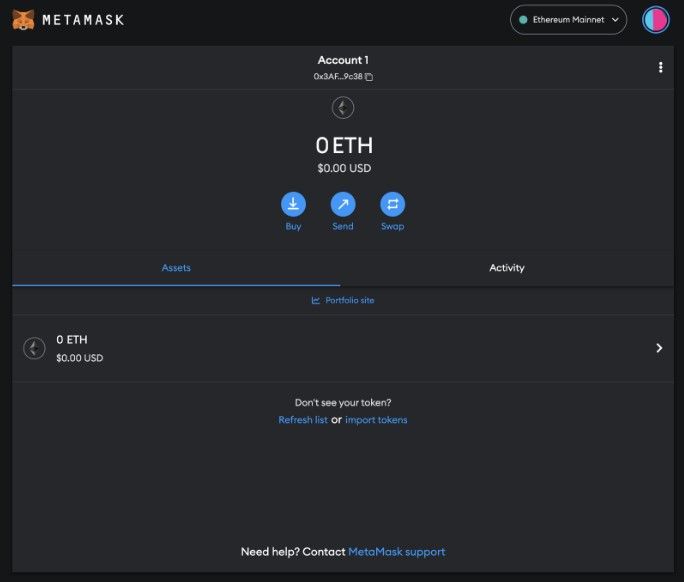Switch to the Assets tab
This screenshot has width=684, height=582.
(176, 268)
